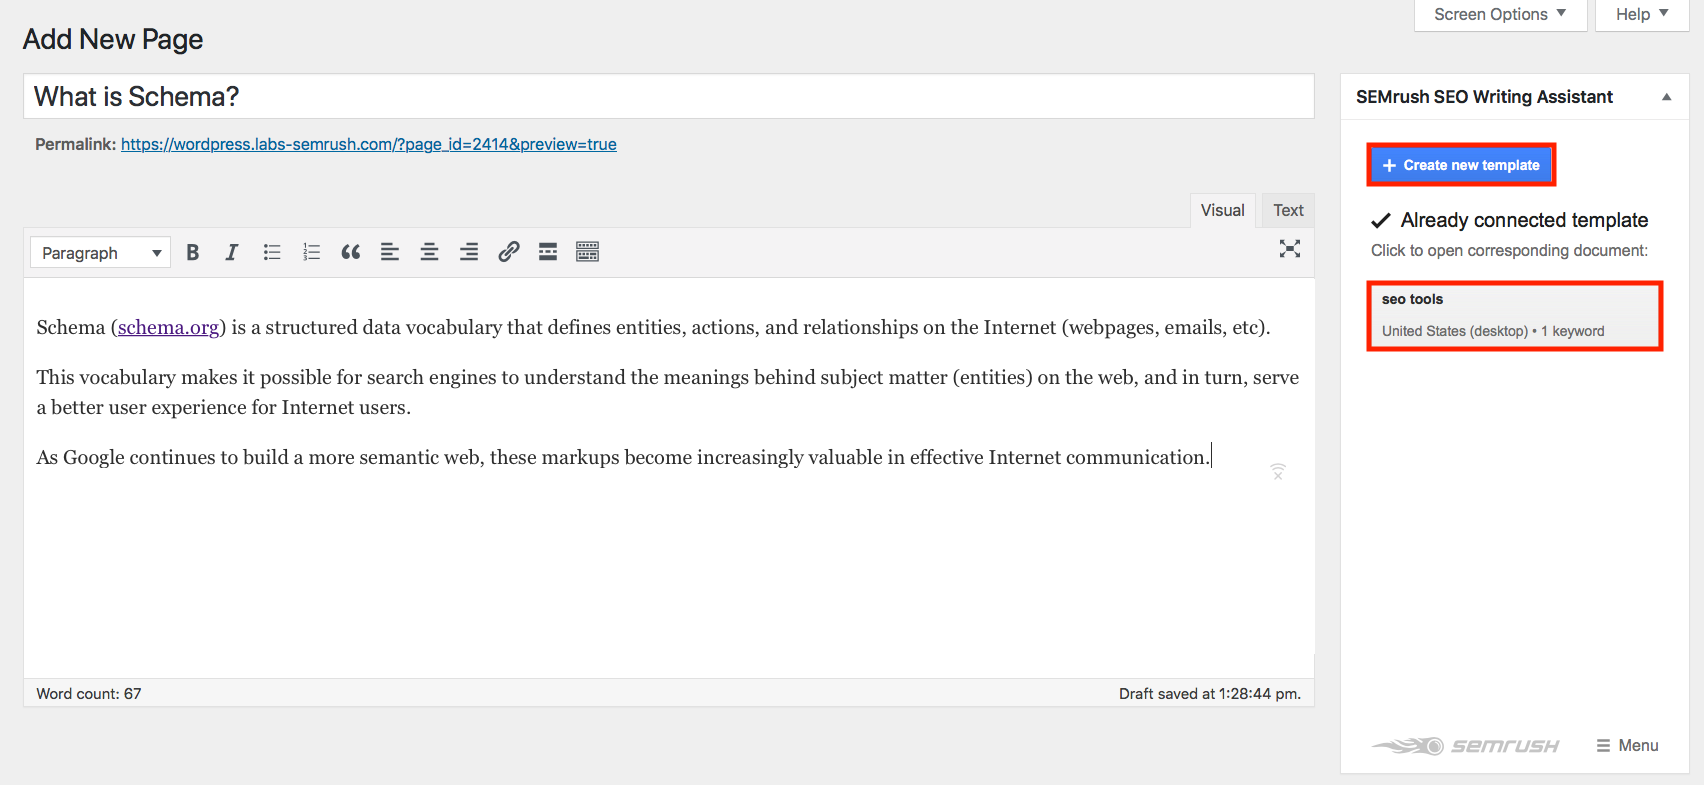This screenshot has width=1704, height=785.
Task: Toggle bold formatting in editor toolbar
Action: 193,252
